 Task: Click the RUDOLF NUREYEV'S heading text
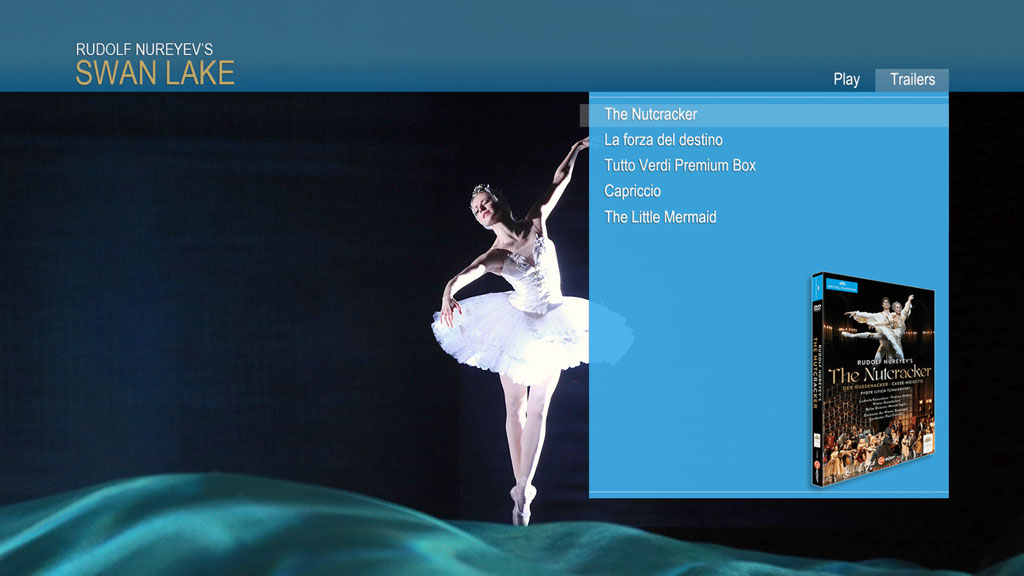click(x=144, y=49)
